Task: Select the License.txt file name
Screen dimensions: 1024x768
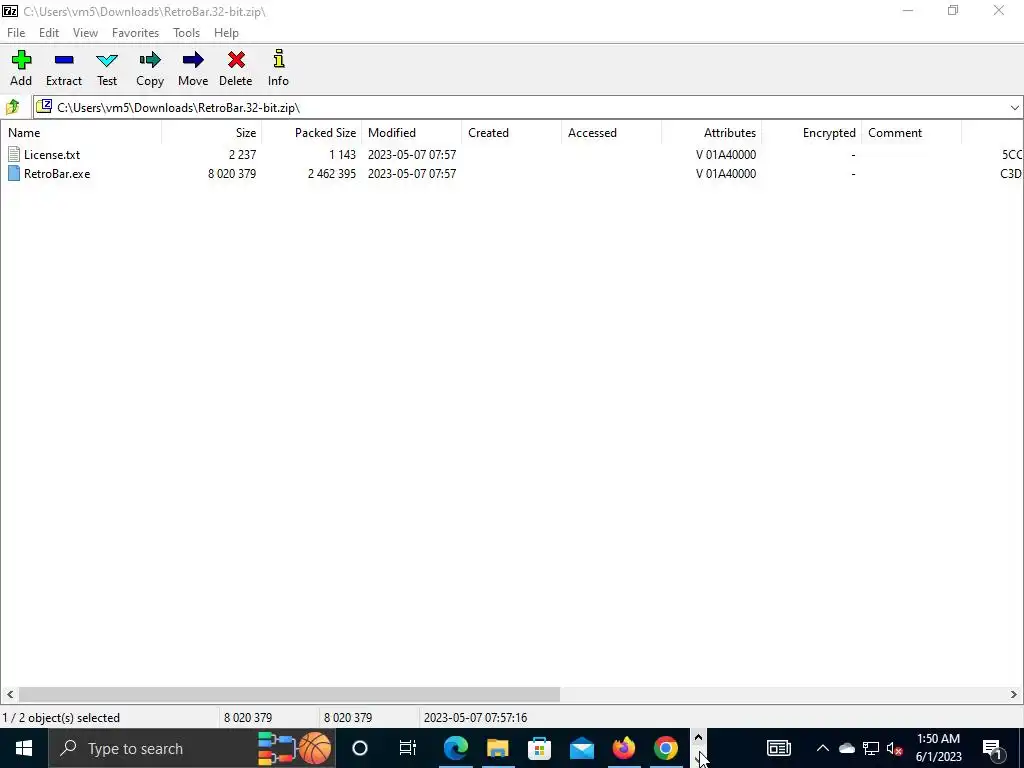Action: click(x=52, y=155)
